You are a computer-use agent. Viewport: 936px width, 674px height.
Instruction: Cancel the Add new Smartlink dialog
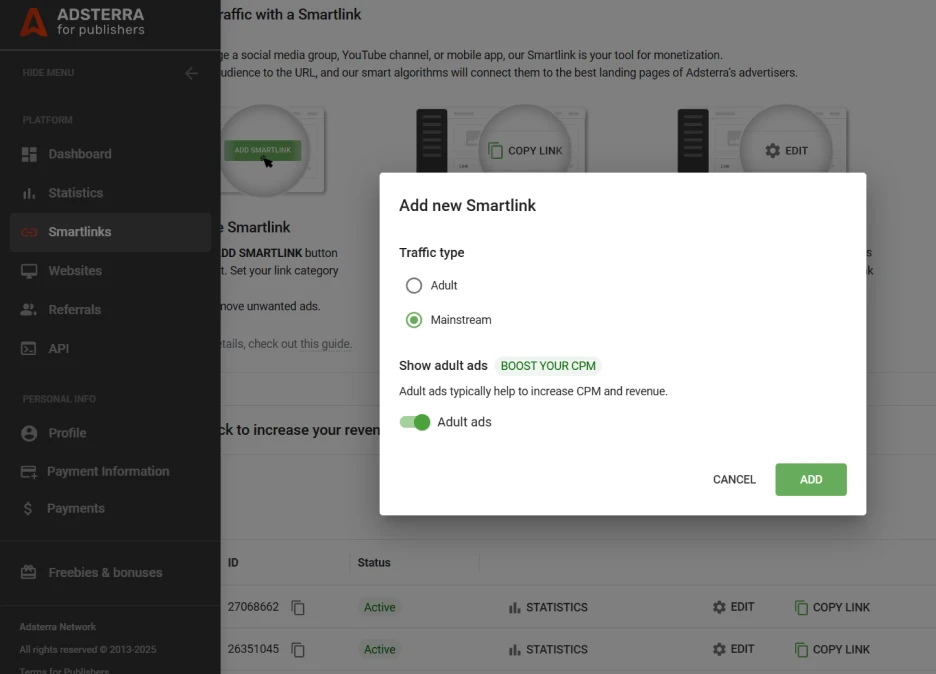(x=734, y=479)
